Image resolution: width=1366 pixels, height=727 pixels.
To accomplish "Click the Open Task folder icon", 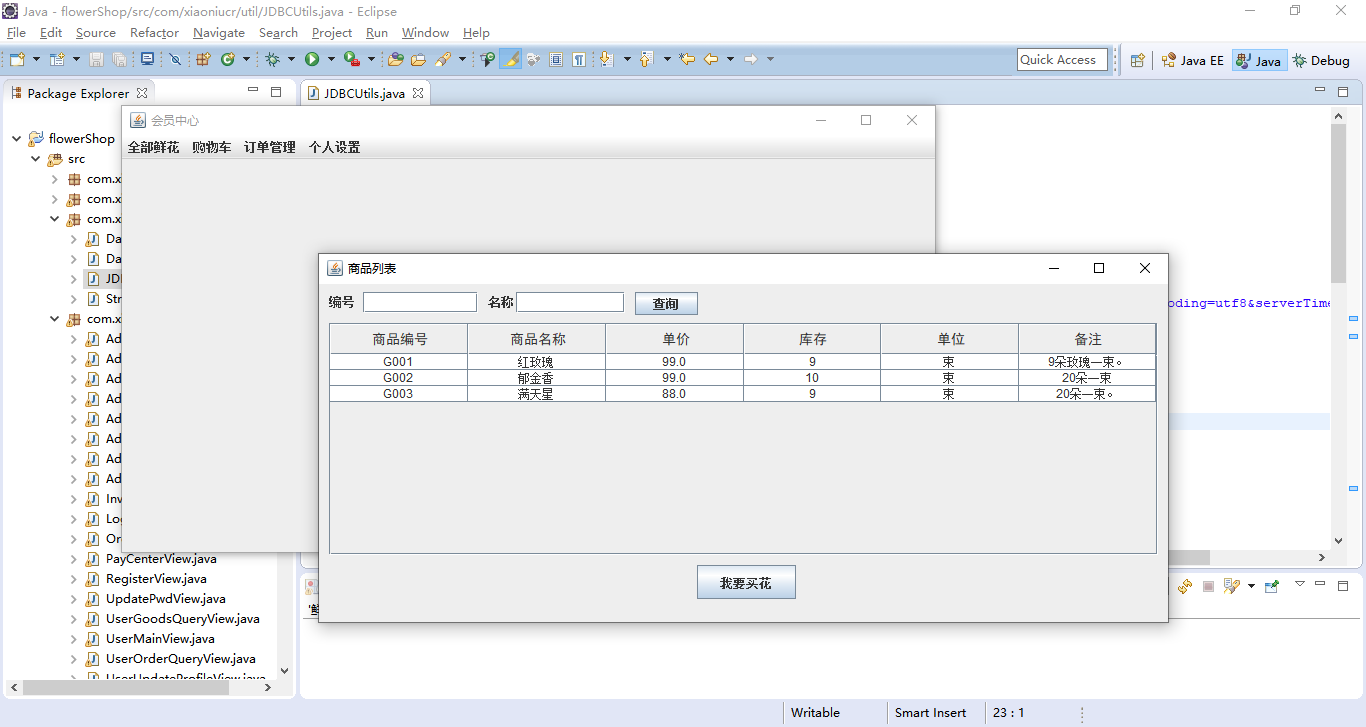I will (x=419, y=60).
